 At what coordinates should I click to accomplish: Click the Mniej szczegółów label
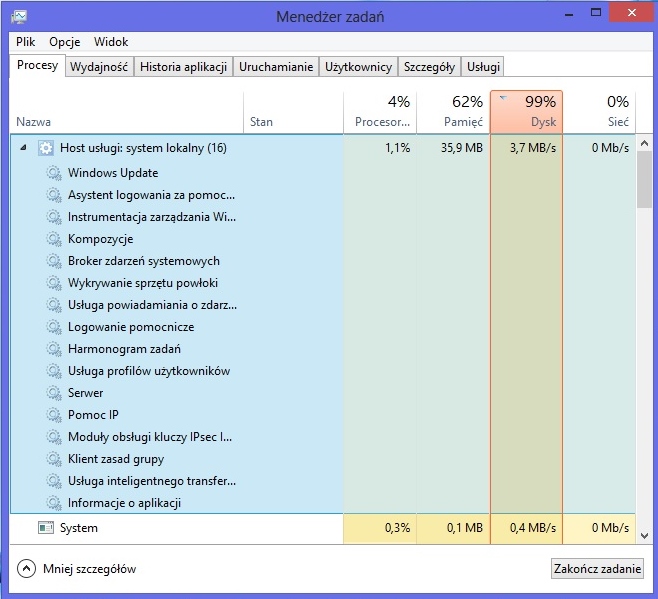click(89, 569)
